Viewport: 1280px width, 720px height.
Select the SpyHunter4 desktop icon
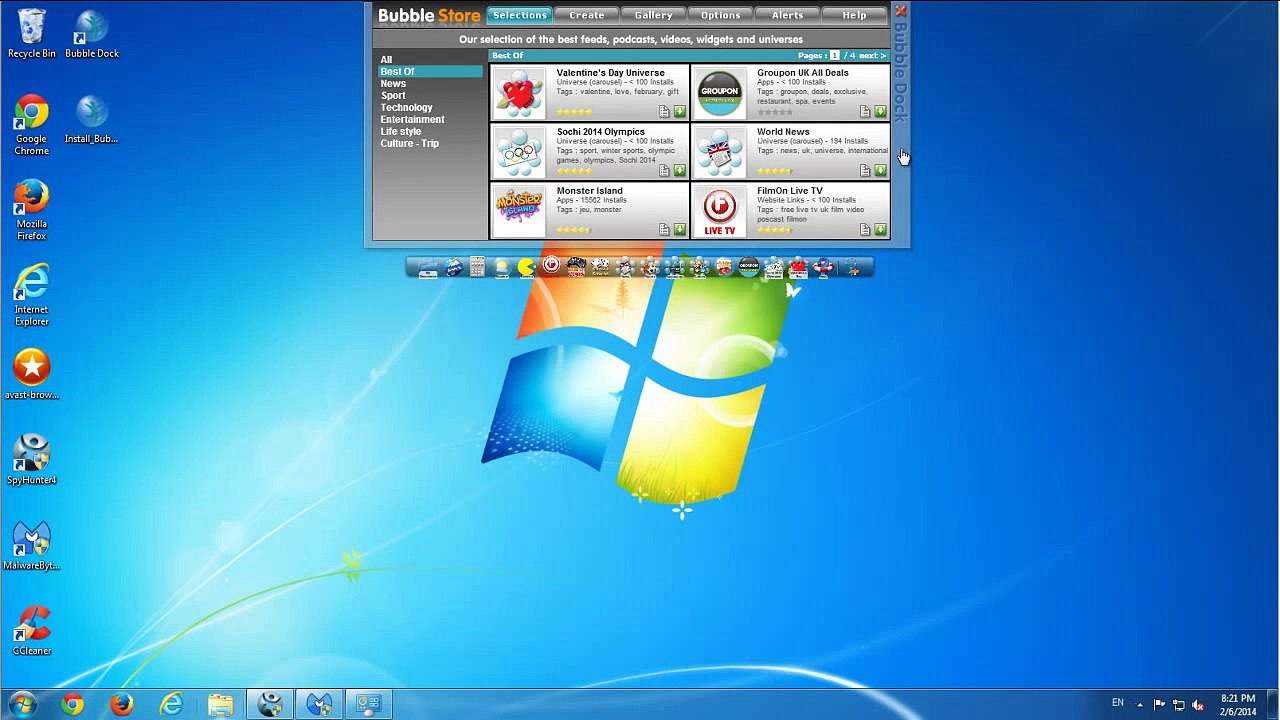coord(31,460)
